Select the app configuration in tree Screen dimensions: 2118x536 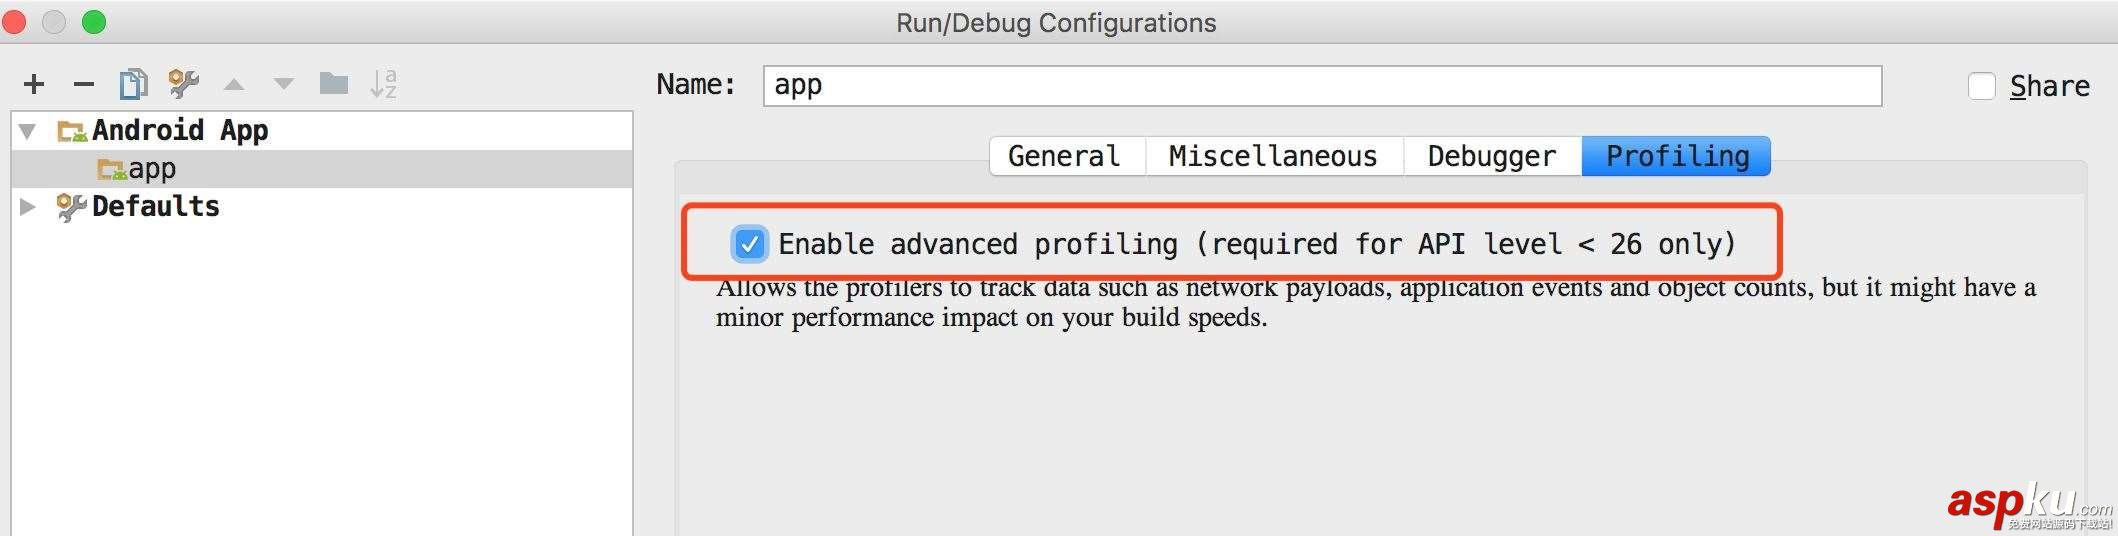click(152, 169)
